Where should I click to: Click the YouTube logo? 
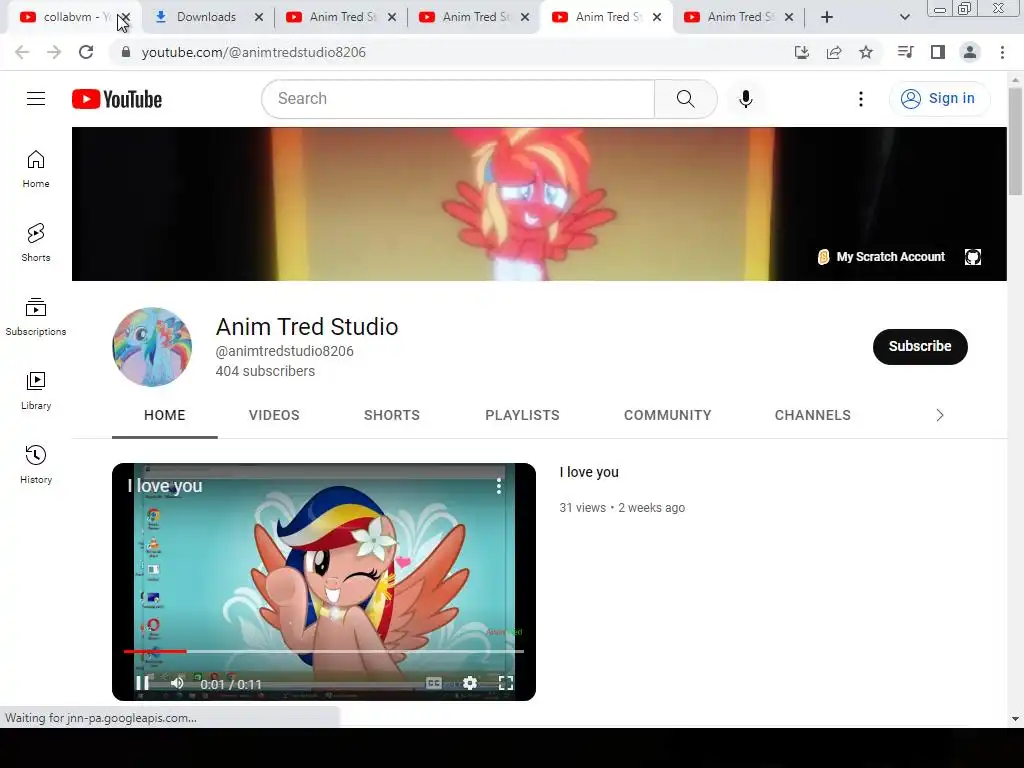point(117,99)
